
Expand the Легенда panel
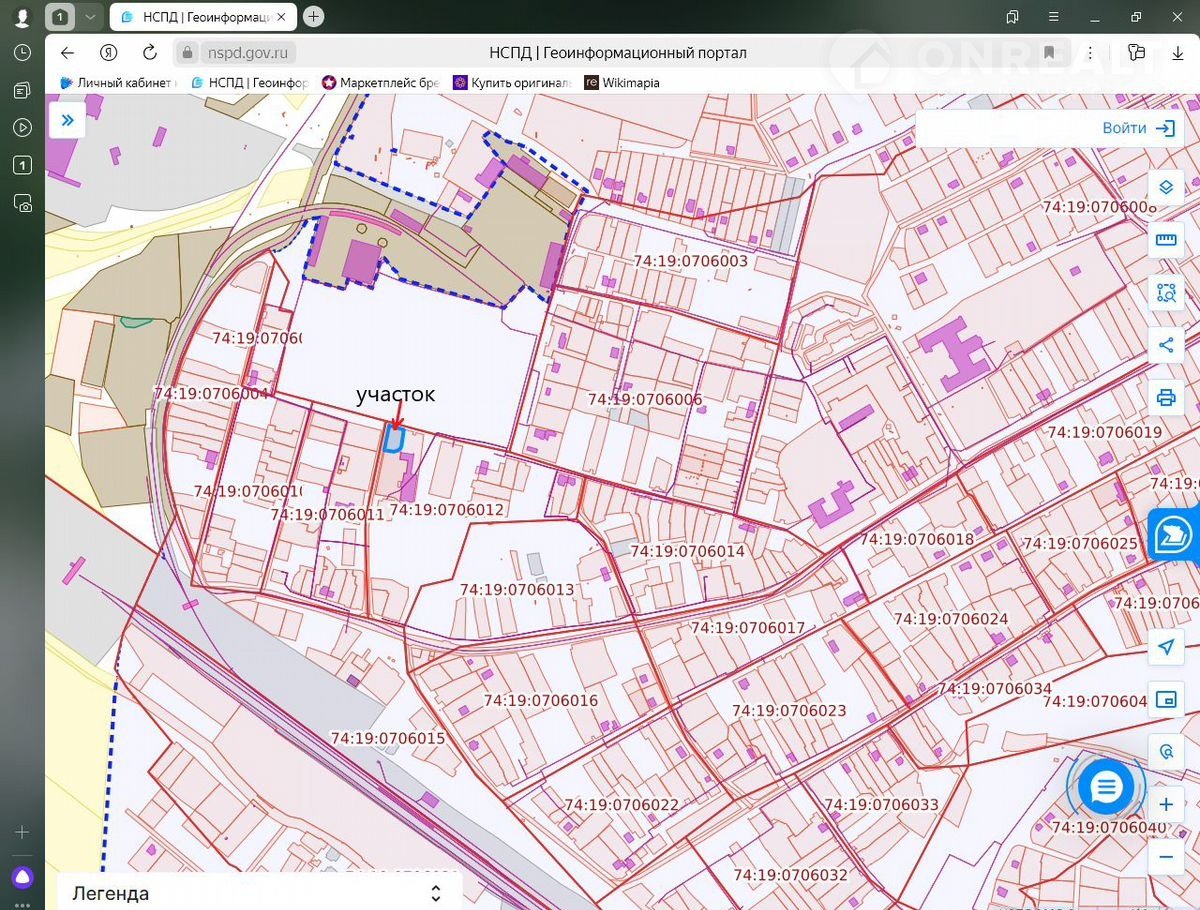[x=435, y=893]
